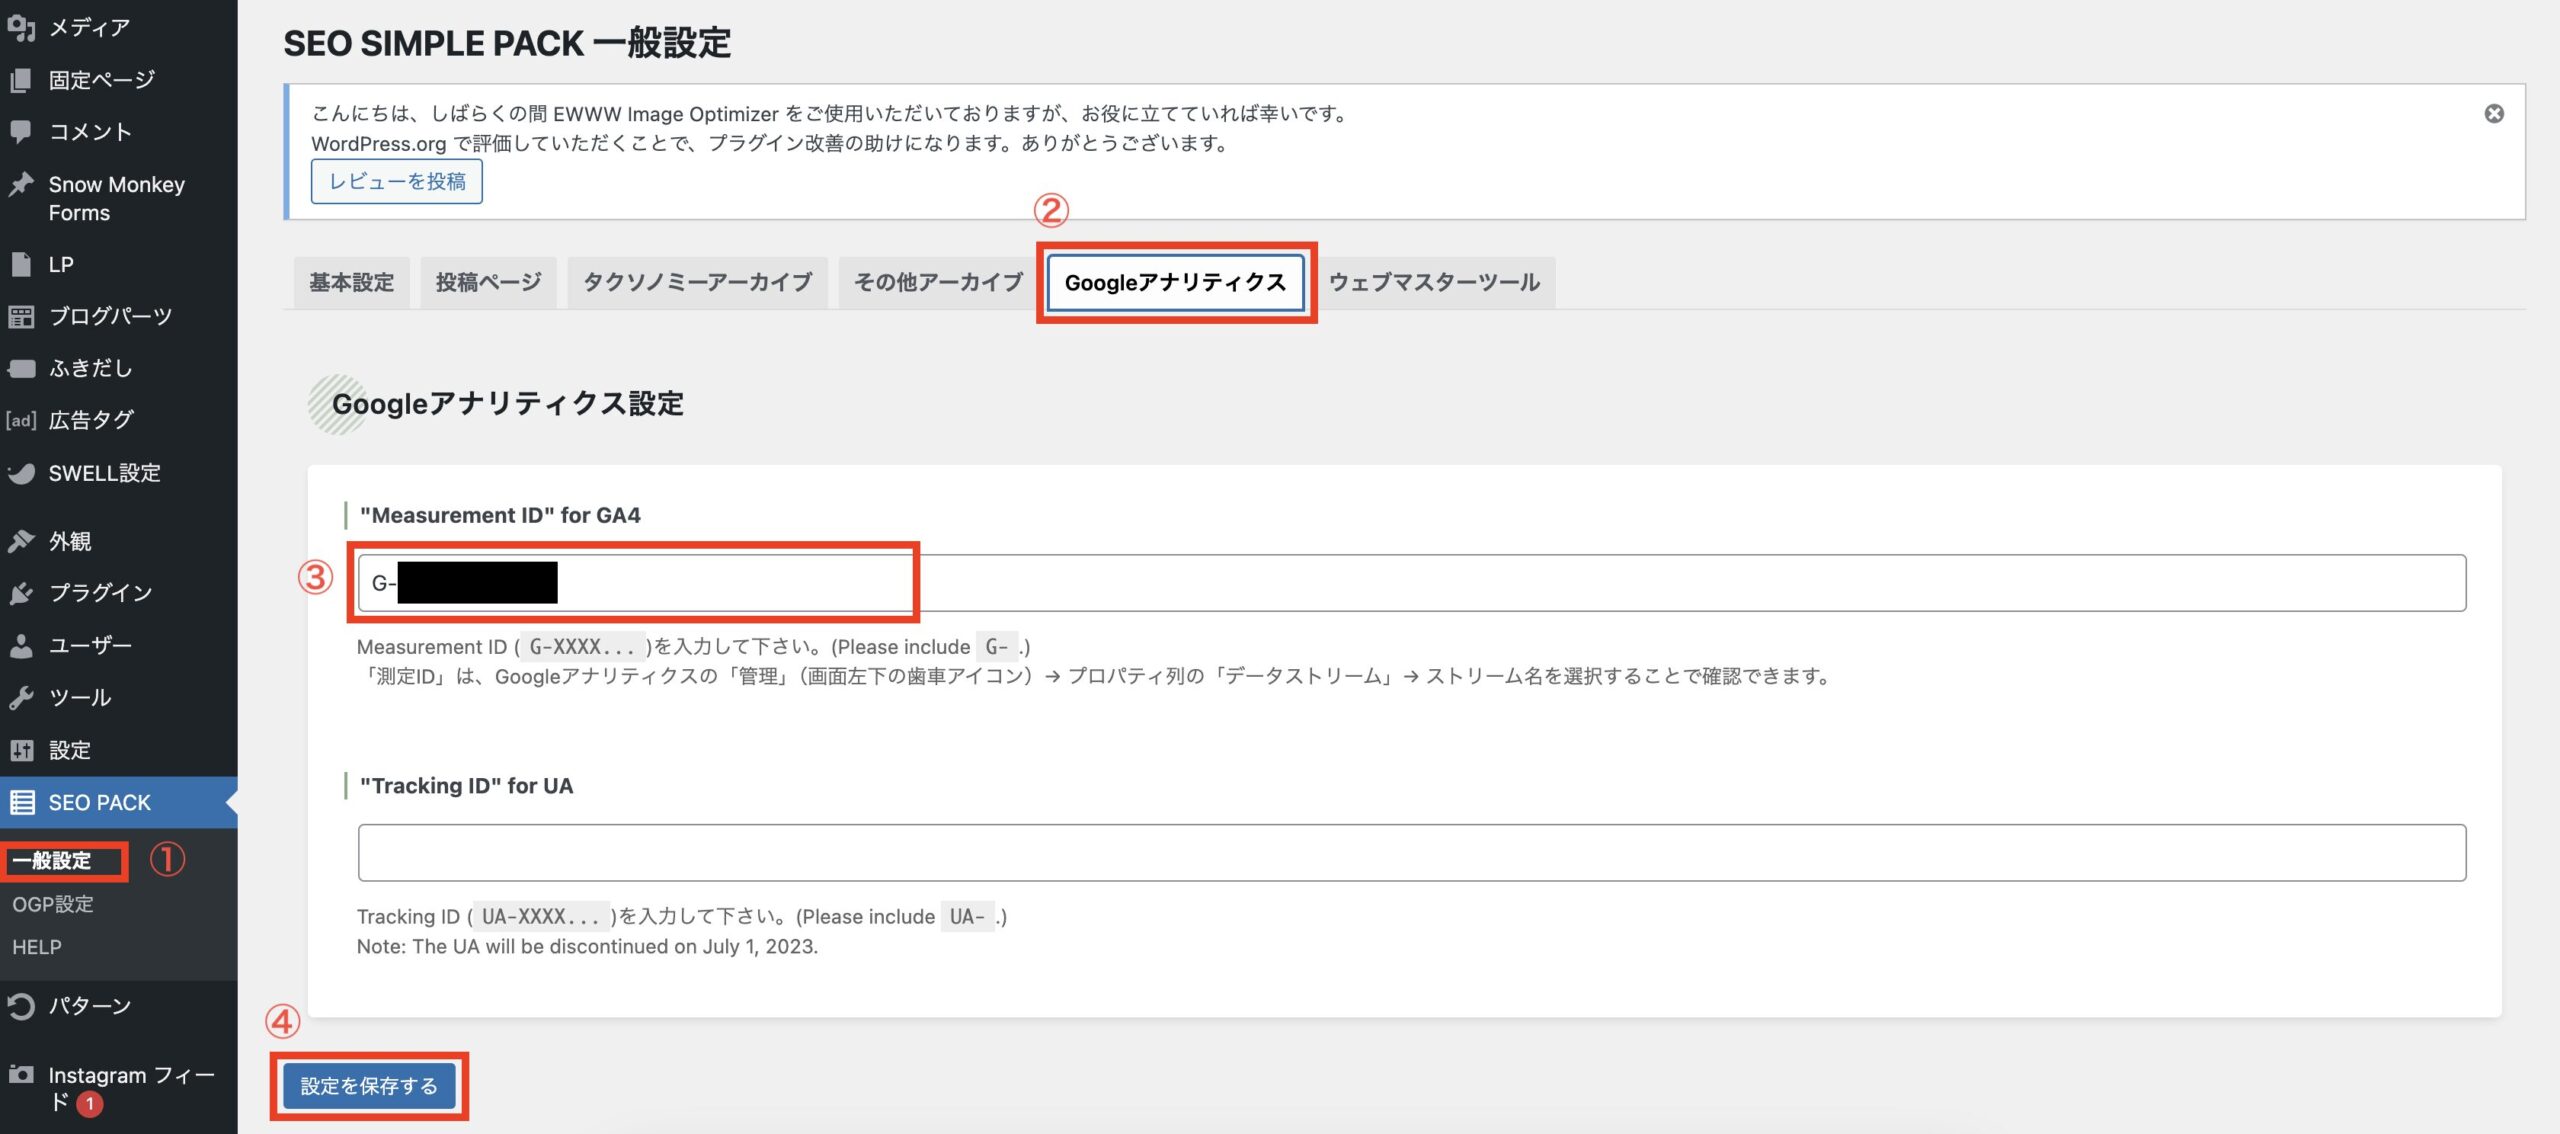Open the HELP submenu item

(37, 947)
